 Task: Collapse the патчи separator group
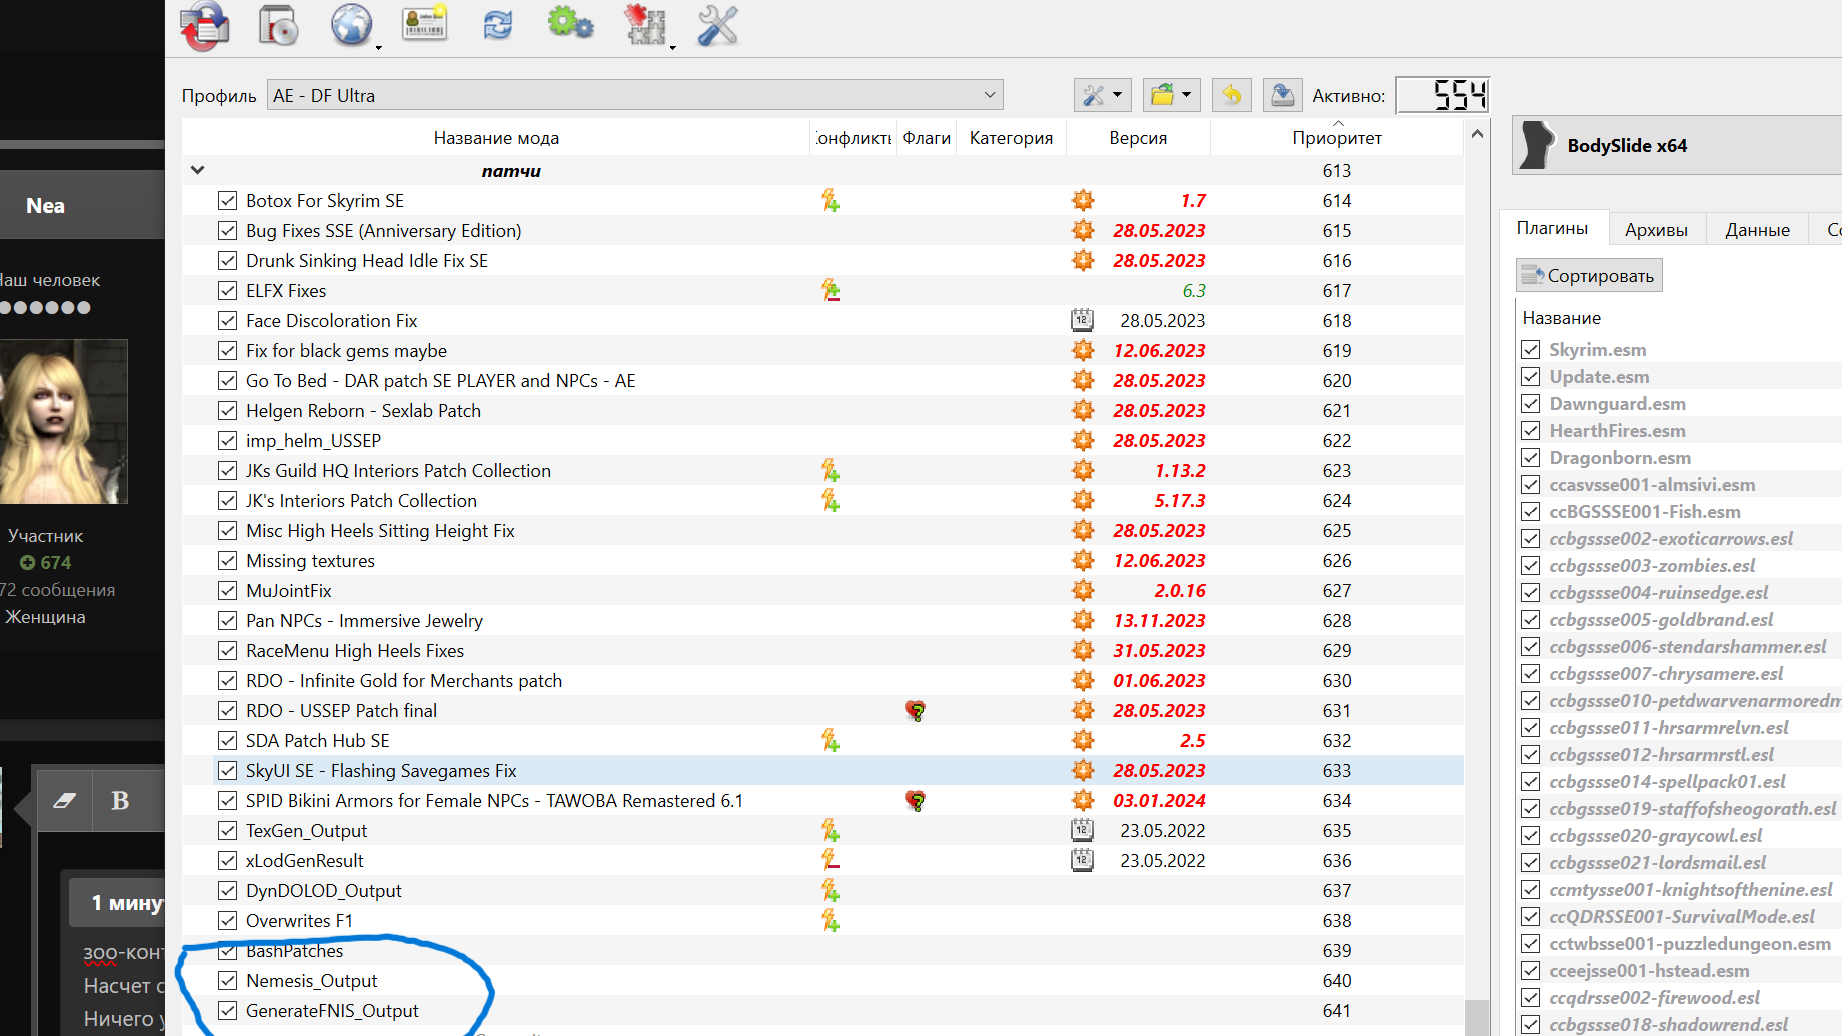197,171
